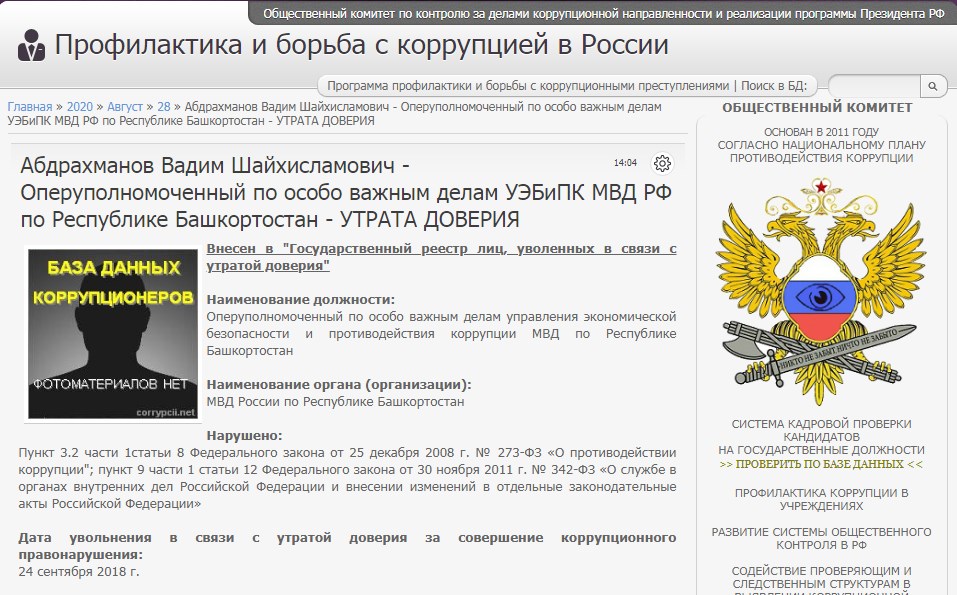Click ">> ПРОВЕРИТЬ ПО БАЗЕ ДАННЫХ <<" link

tap(821, 464)
